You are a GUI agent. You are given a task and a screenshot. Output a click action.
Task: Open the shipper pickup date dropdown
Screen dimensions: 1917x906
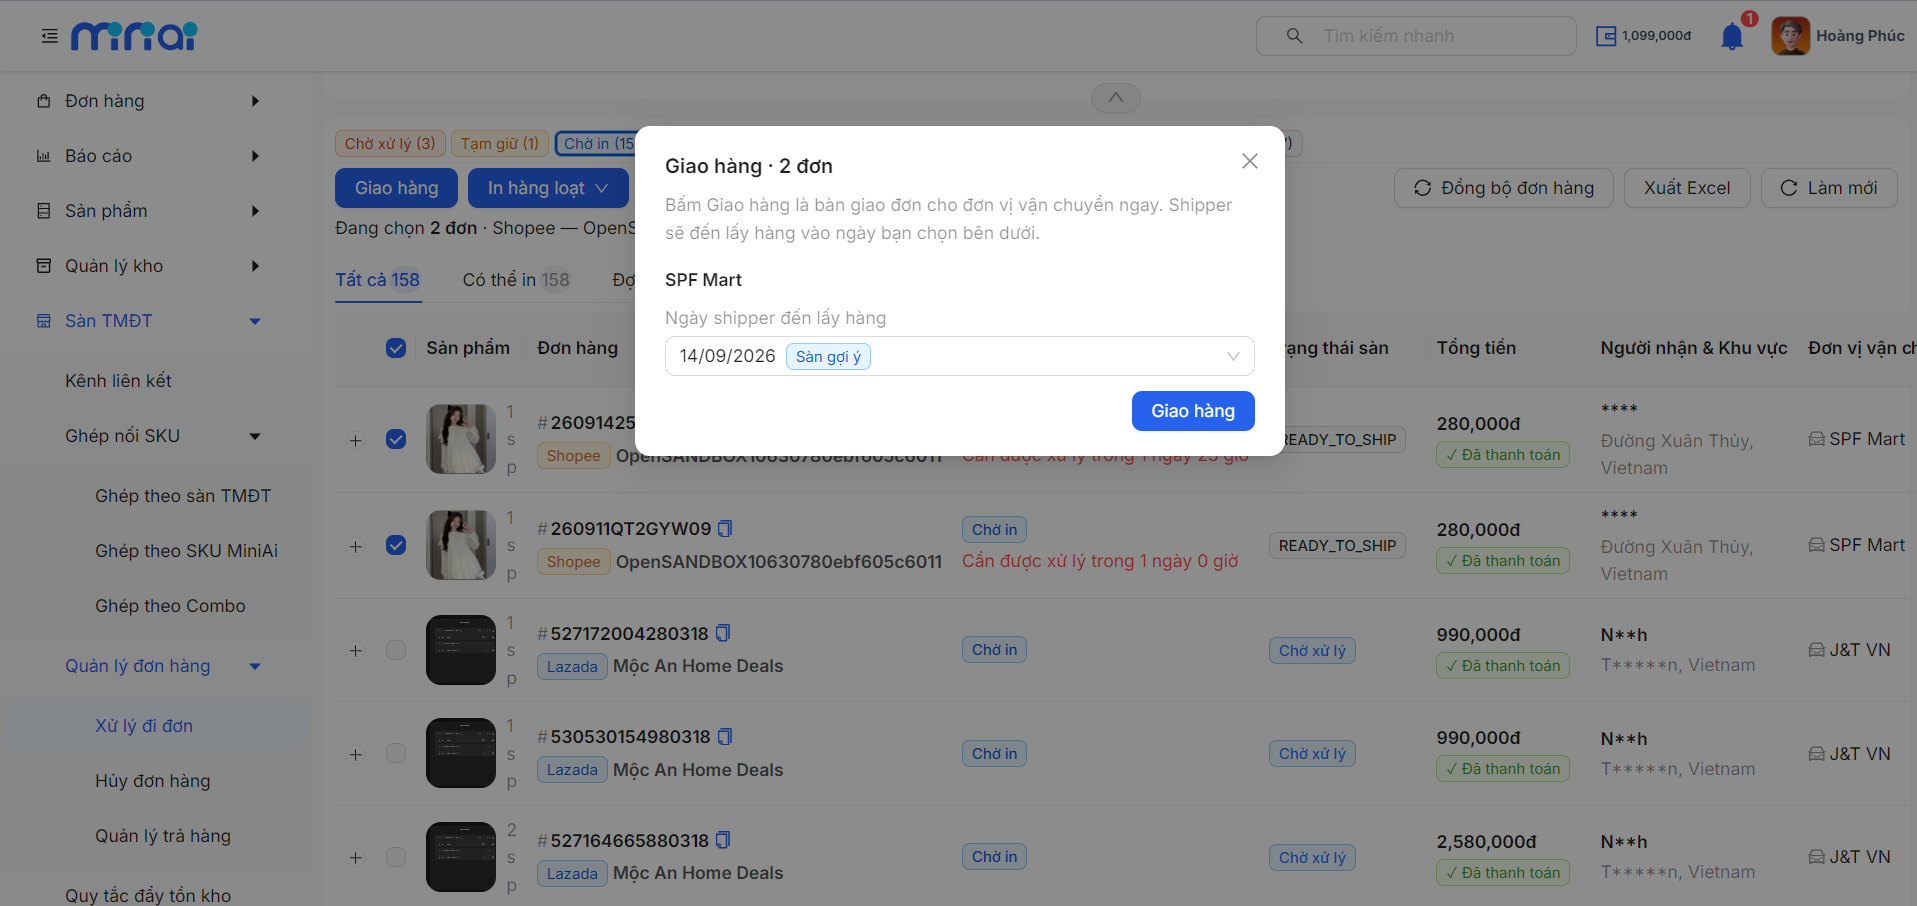960,356
